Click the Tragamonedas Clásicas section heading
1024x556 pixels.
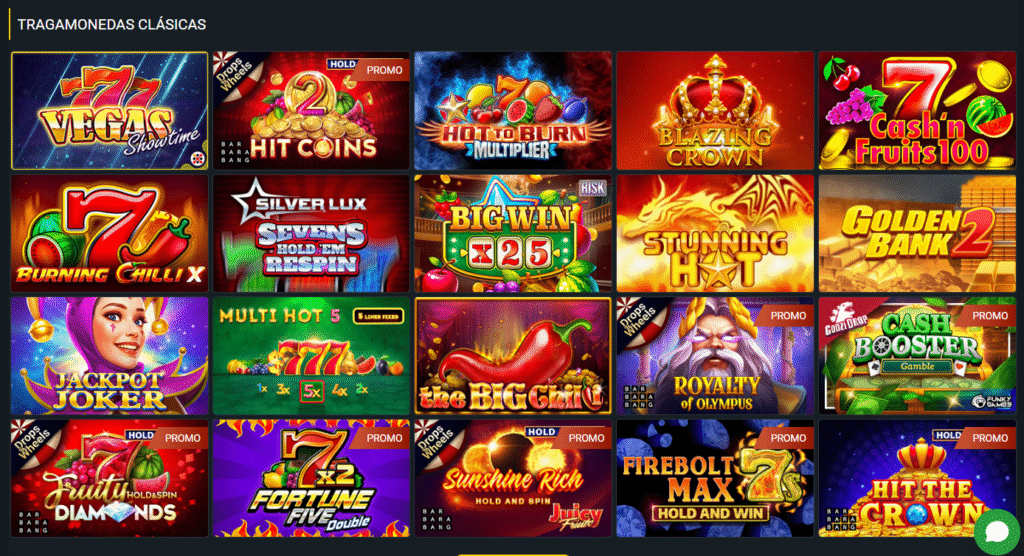112,25
